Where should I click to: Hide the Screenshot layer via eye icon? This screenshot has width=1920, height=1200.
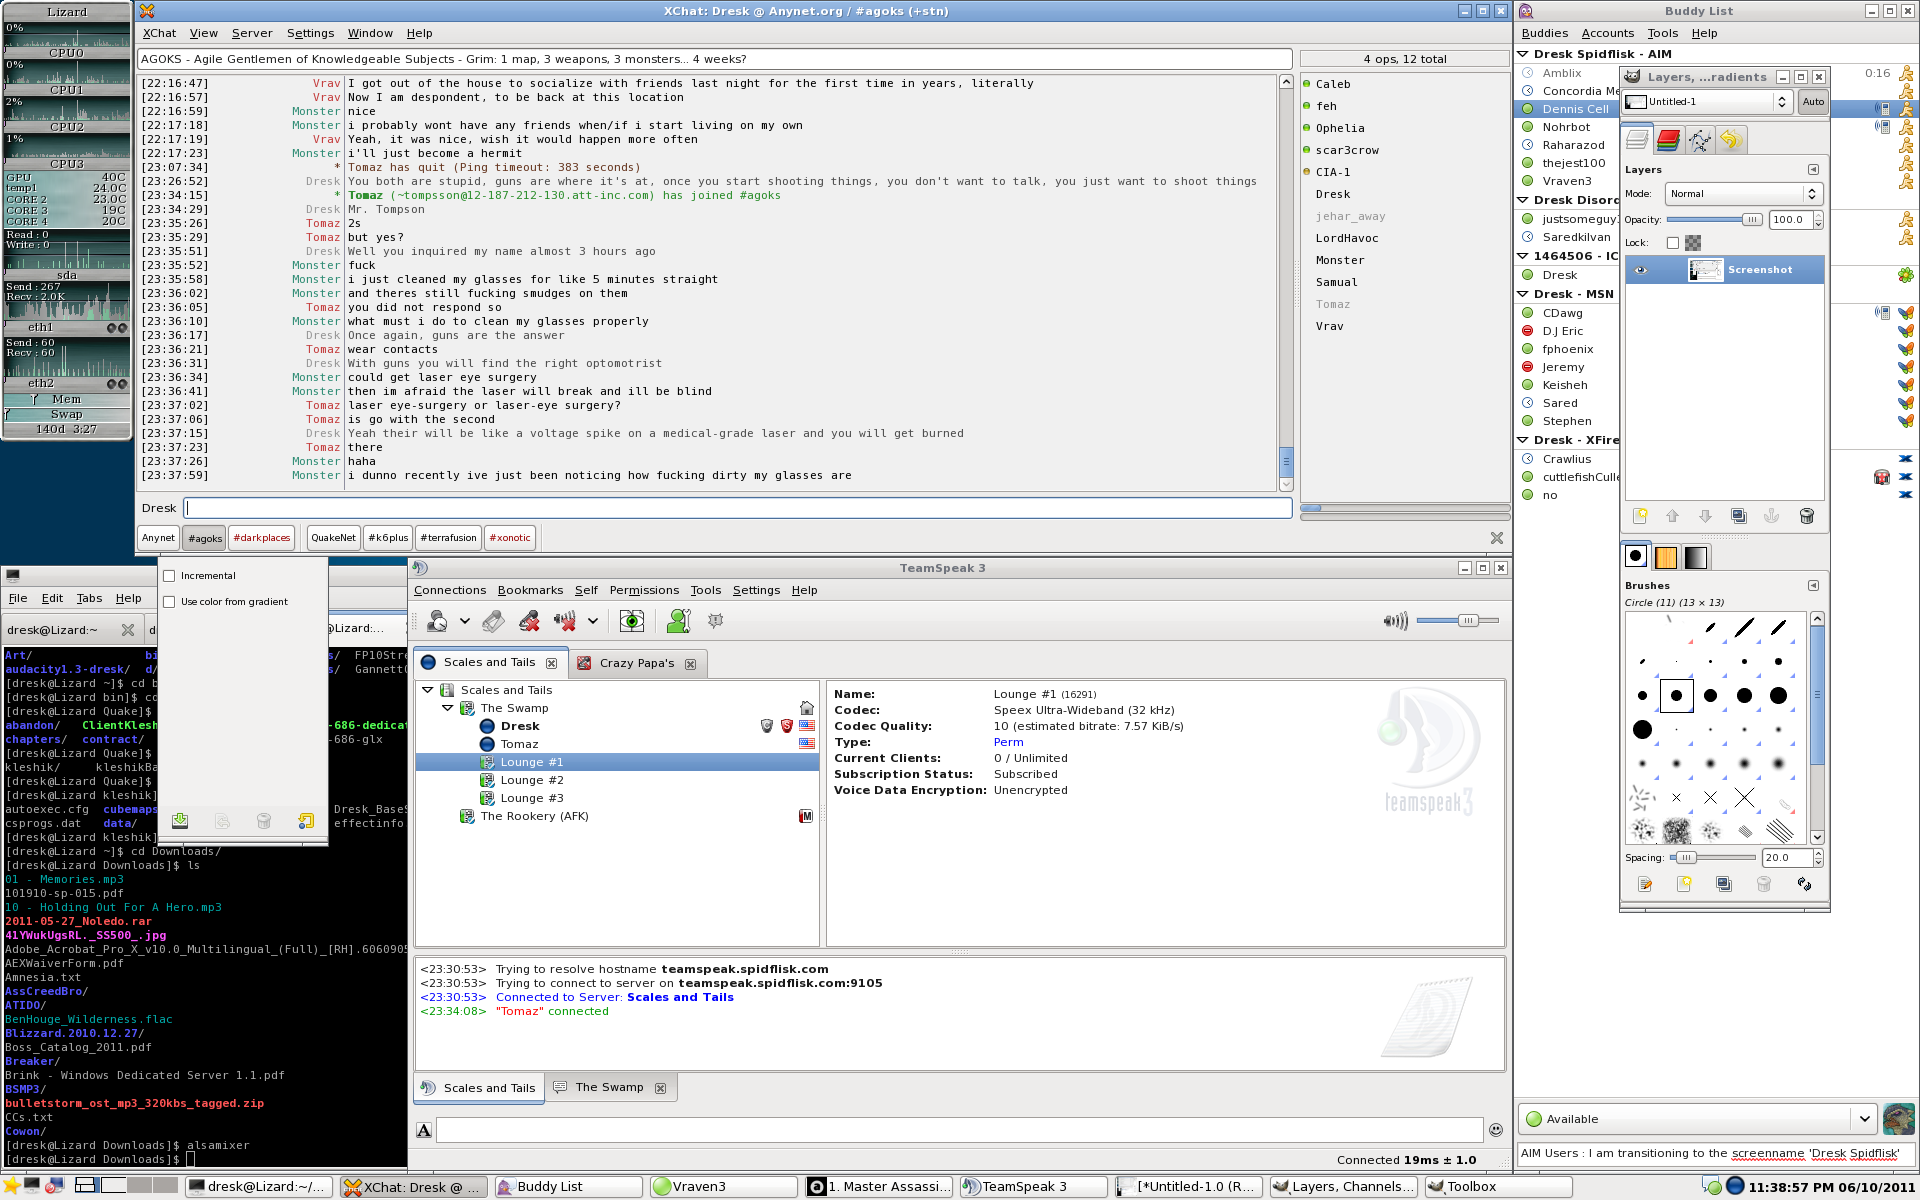coord(1640,270)
